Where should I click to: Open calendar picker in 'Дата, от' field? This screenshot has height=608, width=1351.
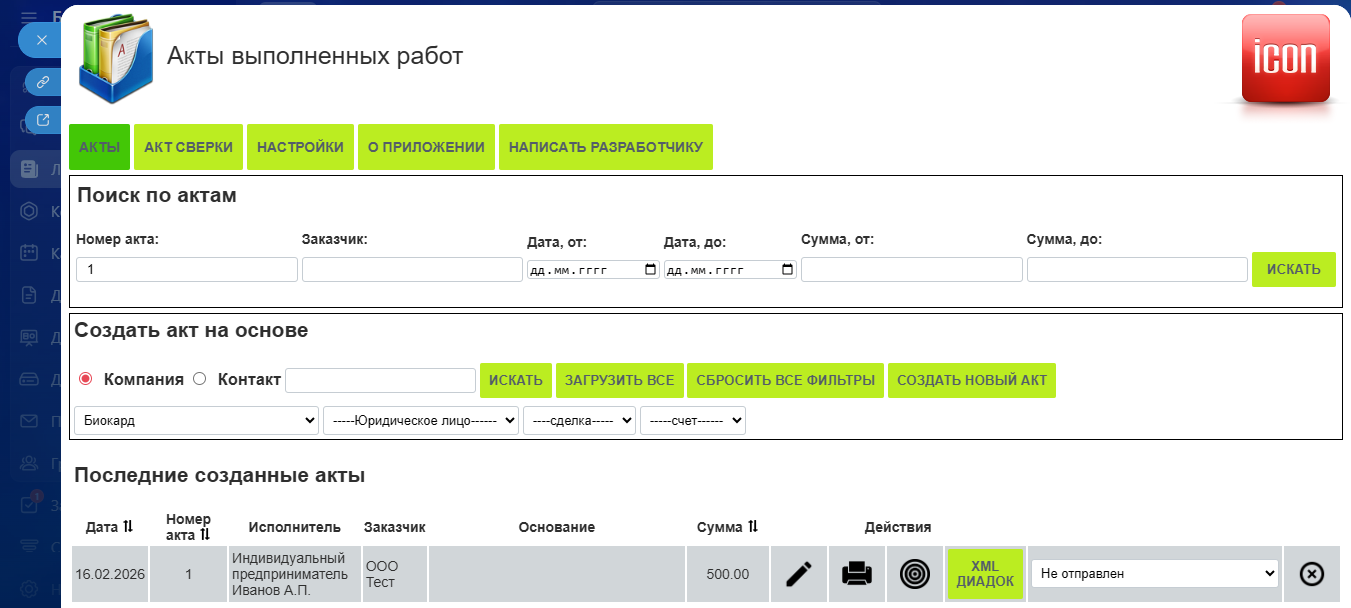click(x=650, y=270)
